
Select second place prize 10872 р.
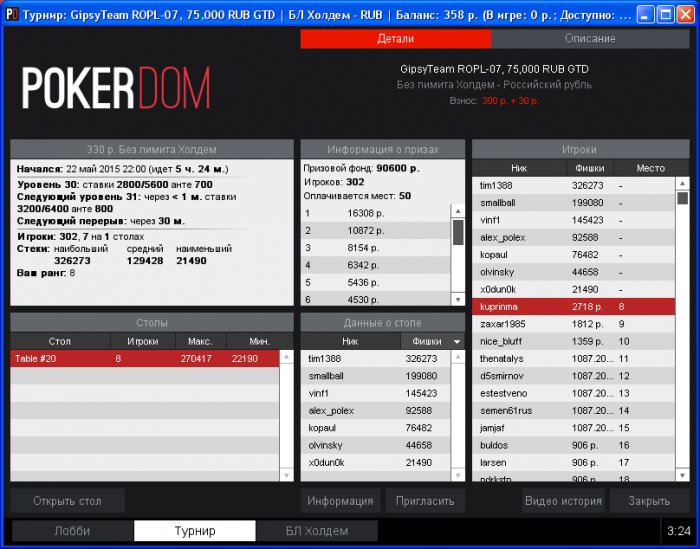coord(376,230)
